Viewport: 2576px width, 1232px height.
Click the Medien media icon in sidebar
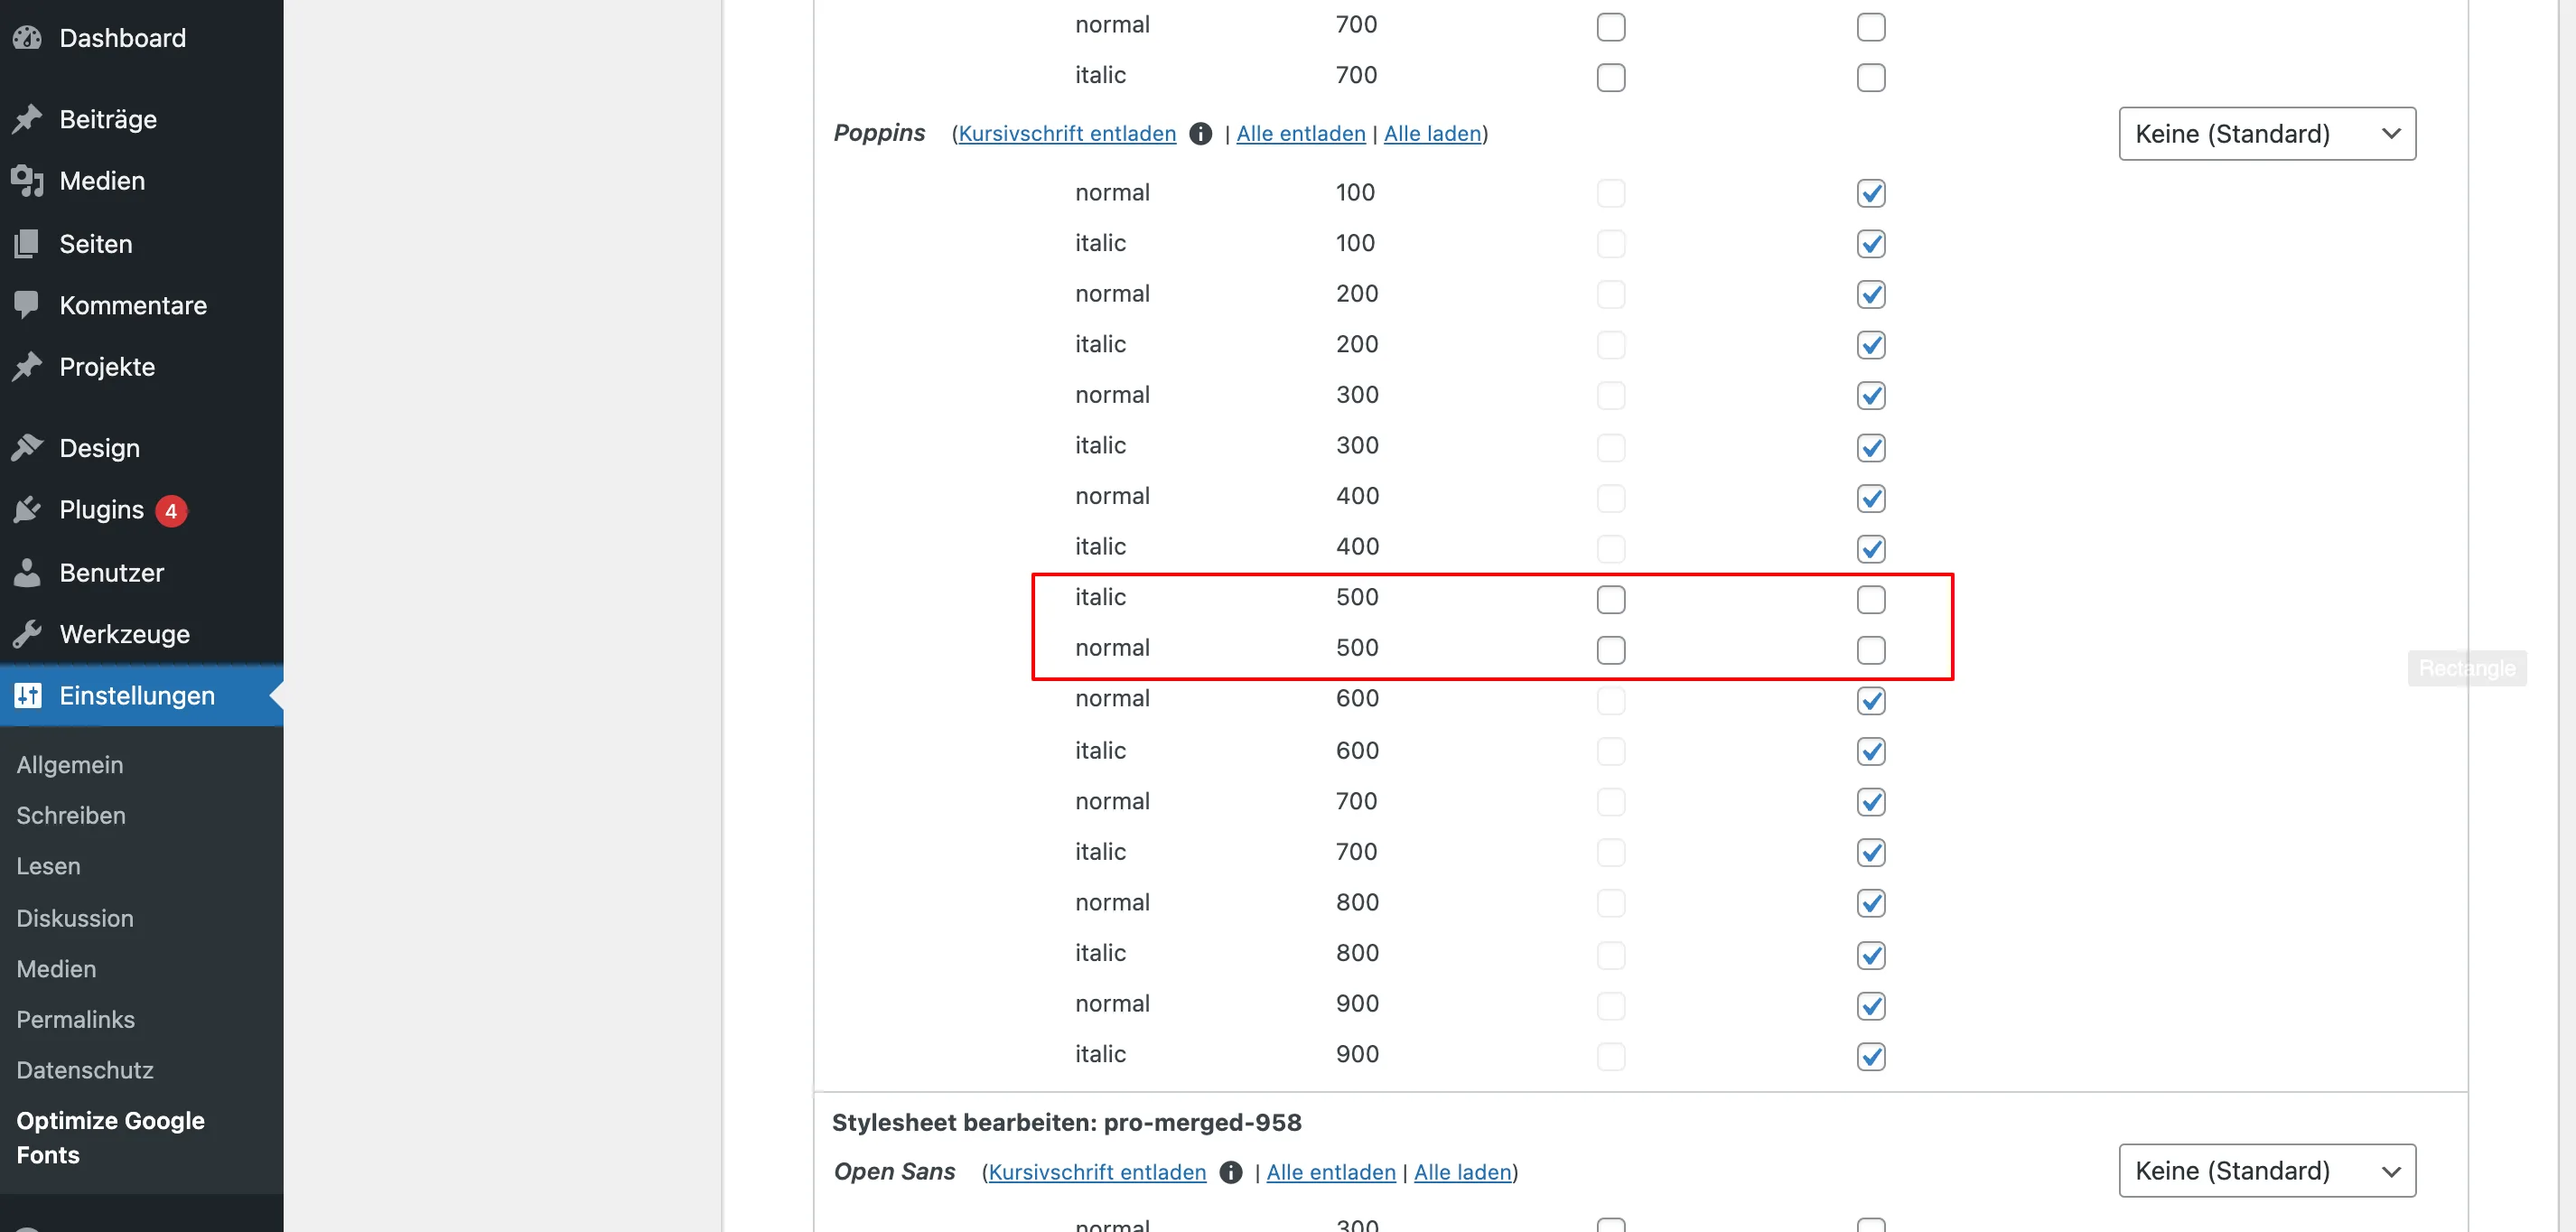coord(27,181)
